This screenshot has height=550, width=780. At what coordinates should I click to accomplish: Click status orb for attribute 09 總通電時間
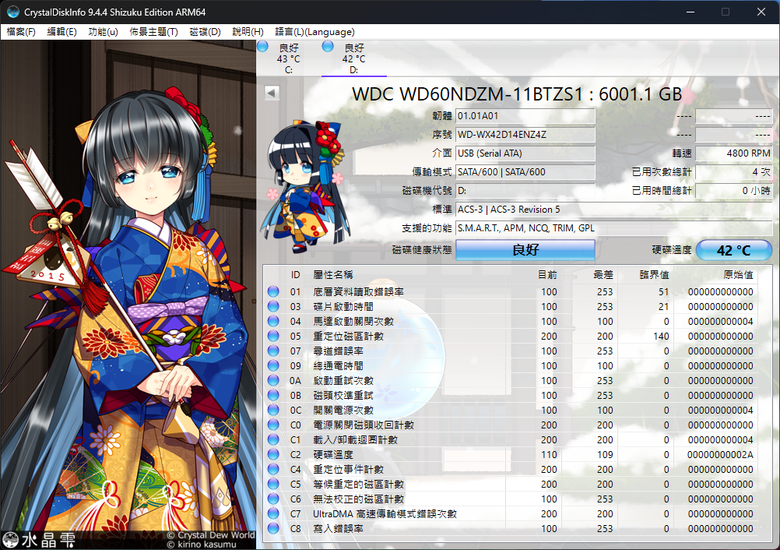coord(273,366)
